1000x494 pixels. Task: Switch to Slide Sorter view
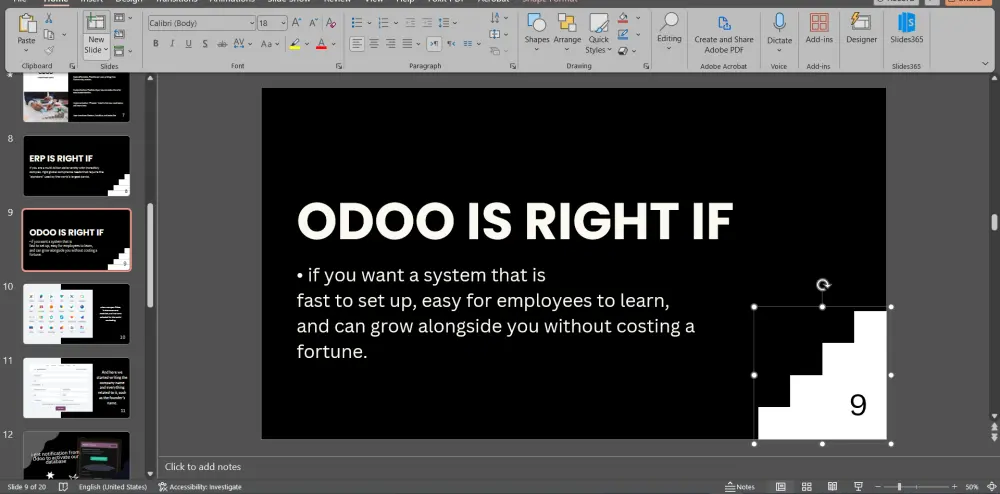click(807, 487)
